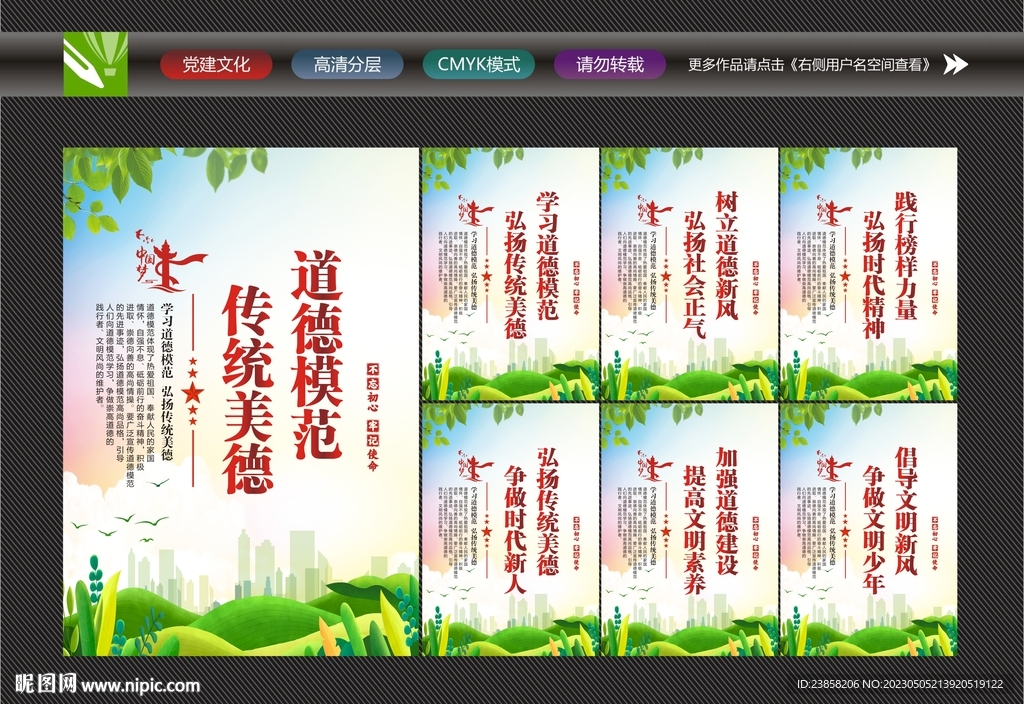Click the large red star on the big poster
This screenshot has height=704, width=1024.
[193, 393]
